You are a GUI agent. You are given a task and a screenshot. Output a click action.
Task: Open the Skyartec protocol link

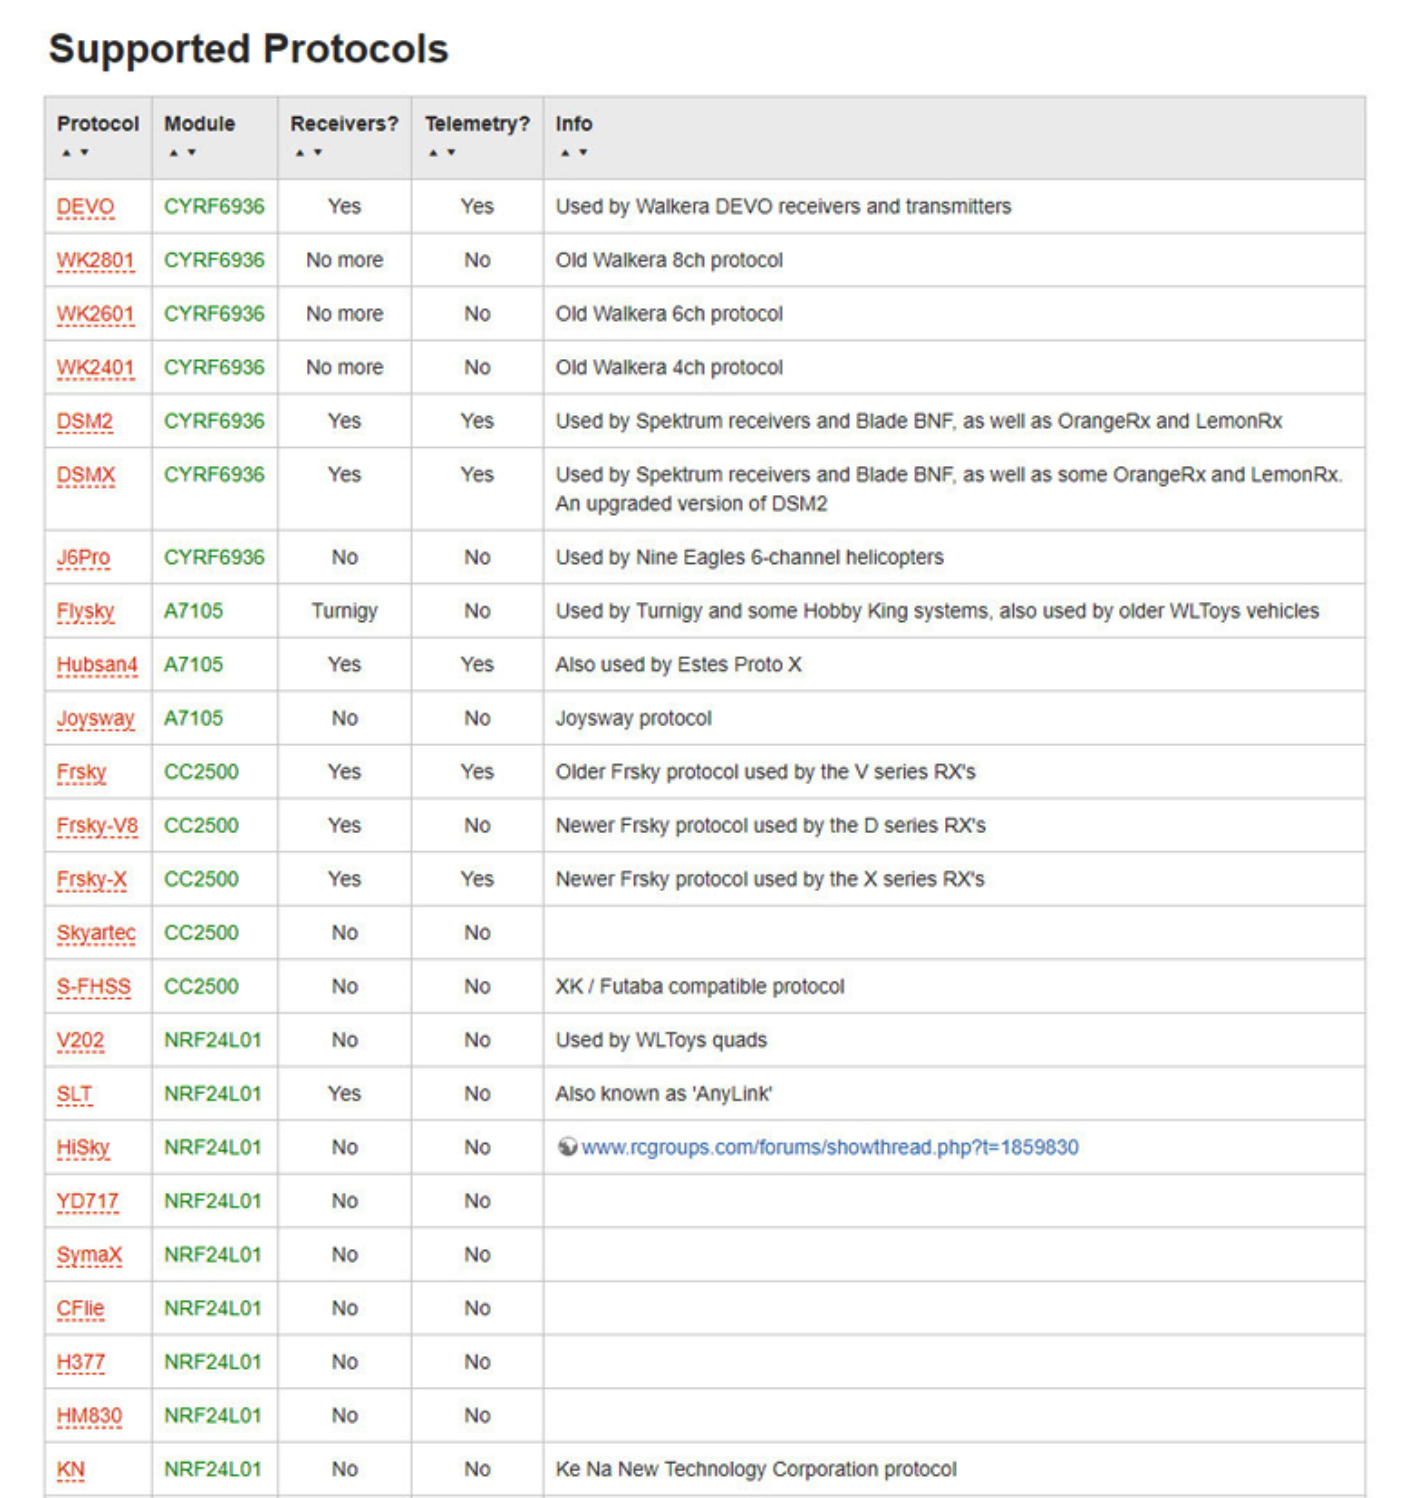pyautogui.click(x=96, y=933)
